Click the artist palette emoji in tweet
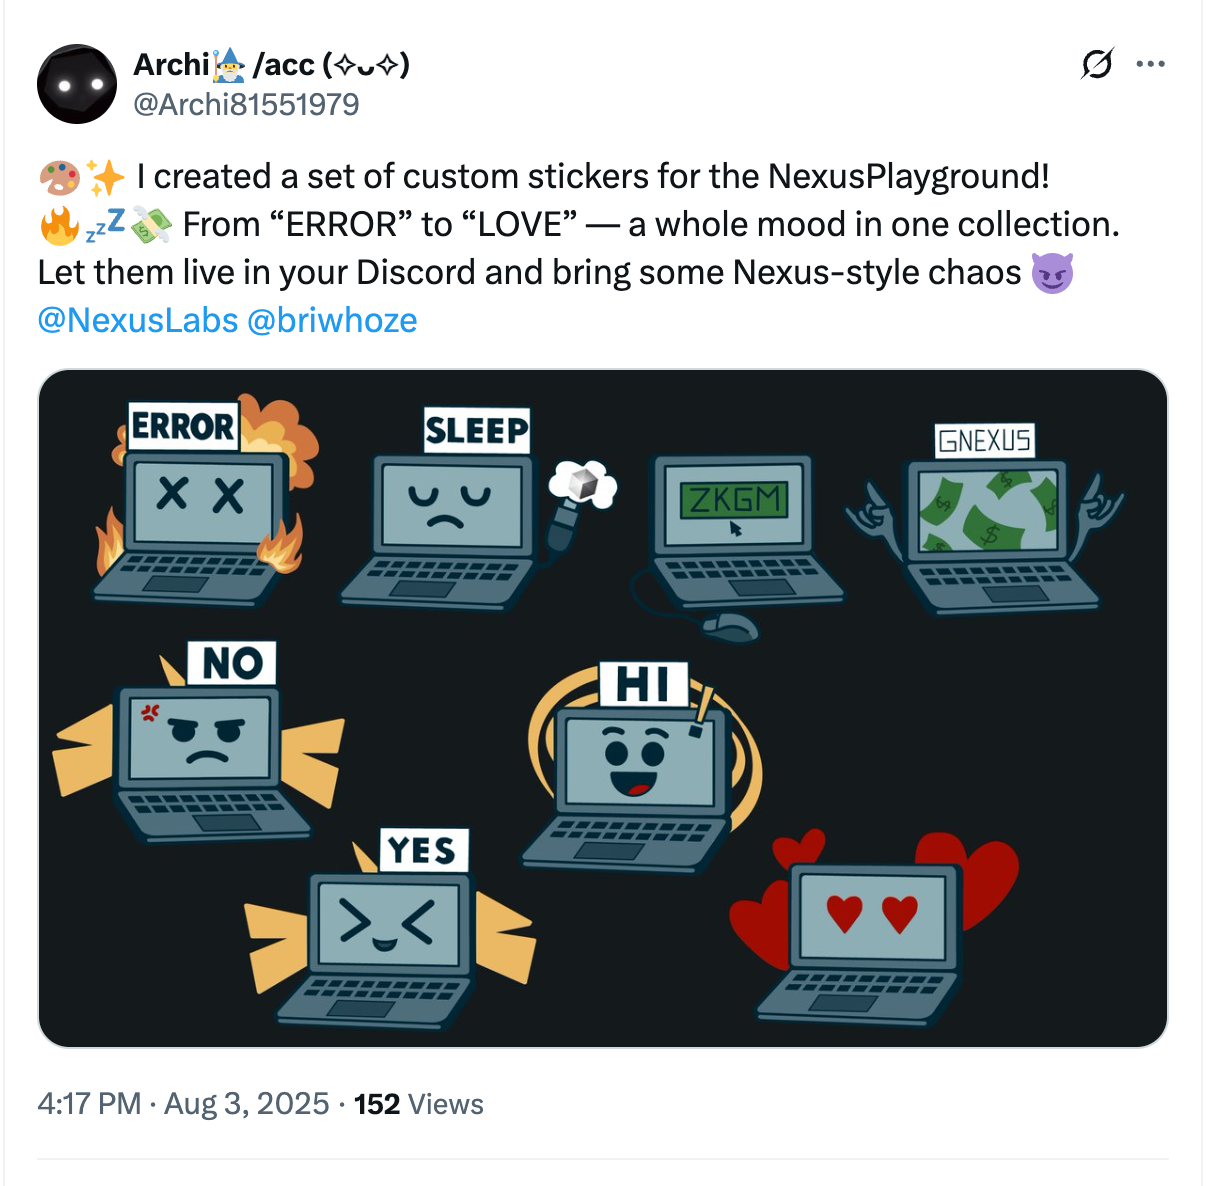The height and width of the screenshot is (1186, 1220). point(59,177)
